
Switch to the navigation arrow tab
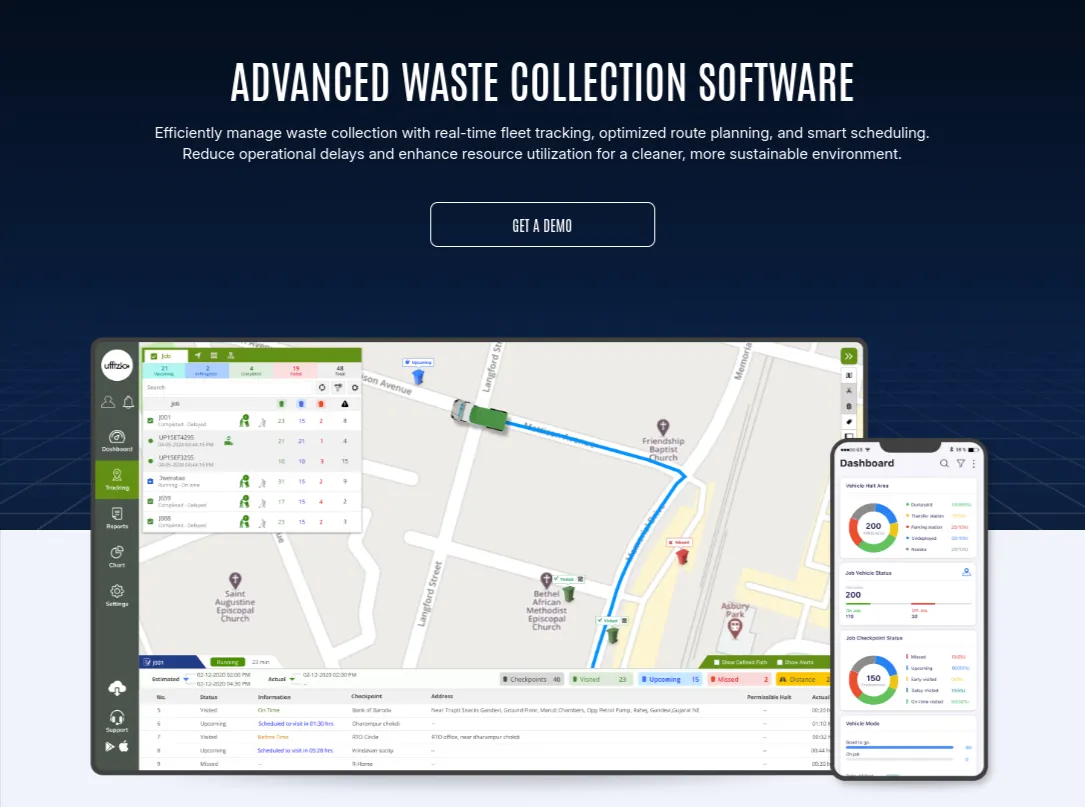pos(197,355)
